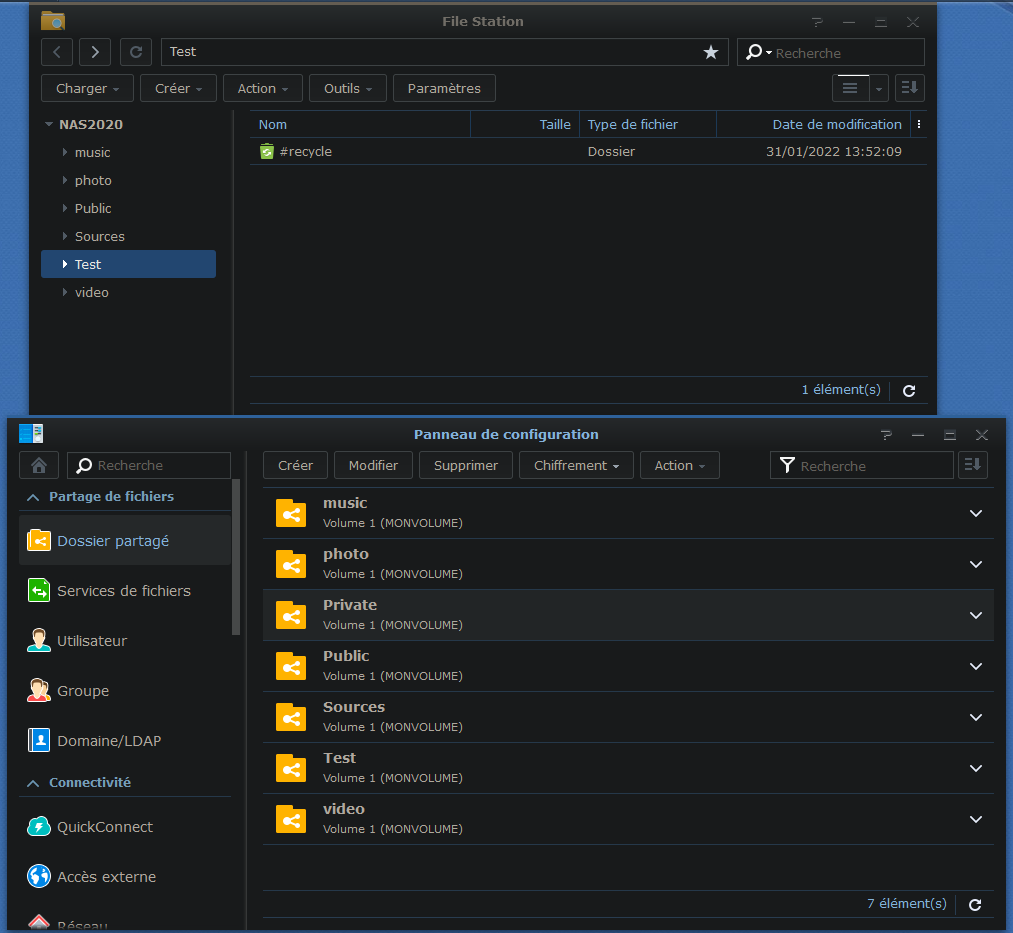1013x933 pixels.
Task: Select the Sources folder in tree
Action: pos(99,236)
